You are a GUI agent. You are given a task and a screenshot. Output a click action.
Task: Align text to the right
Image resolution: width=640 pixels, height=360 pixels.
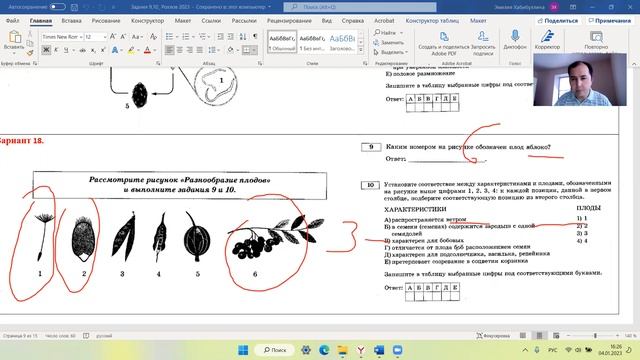pyautogui.click(x=189, y=50)
